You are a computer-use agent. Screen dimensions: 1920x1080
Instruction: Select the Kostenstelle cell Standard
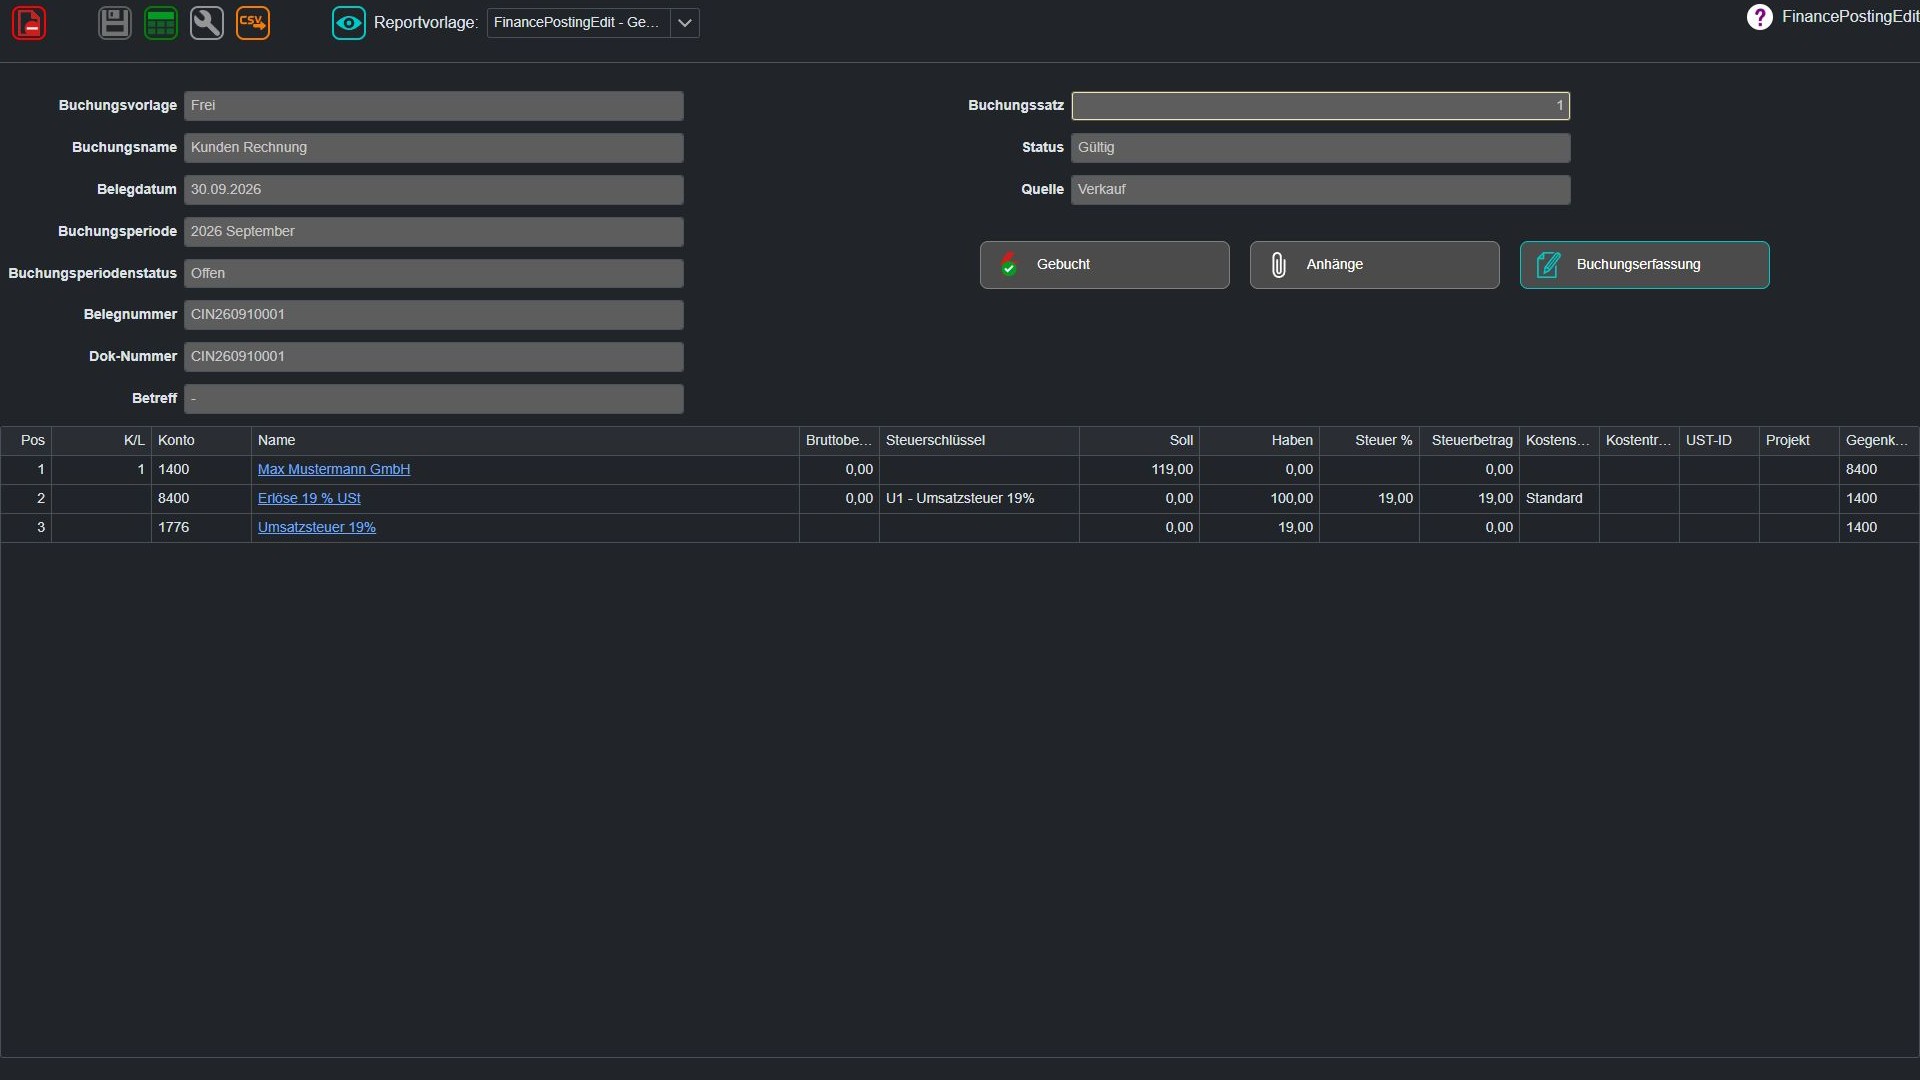1559,498
